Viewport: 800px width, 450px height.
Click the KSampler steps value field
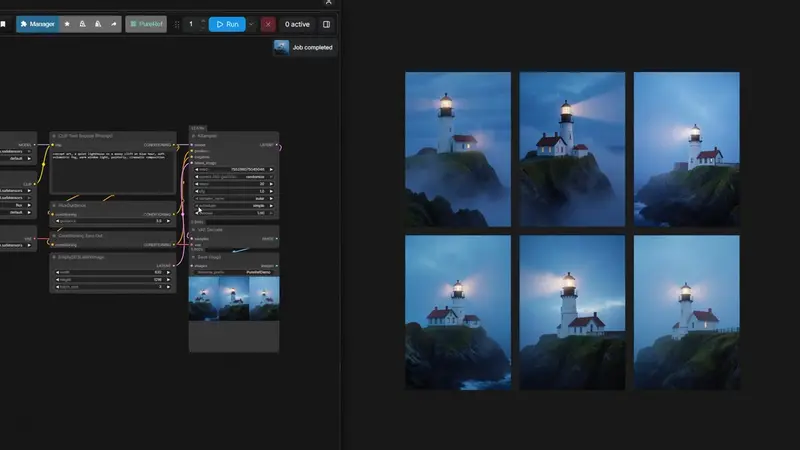click(x=234, y=184)
